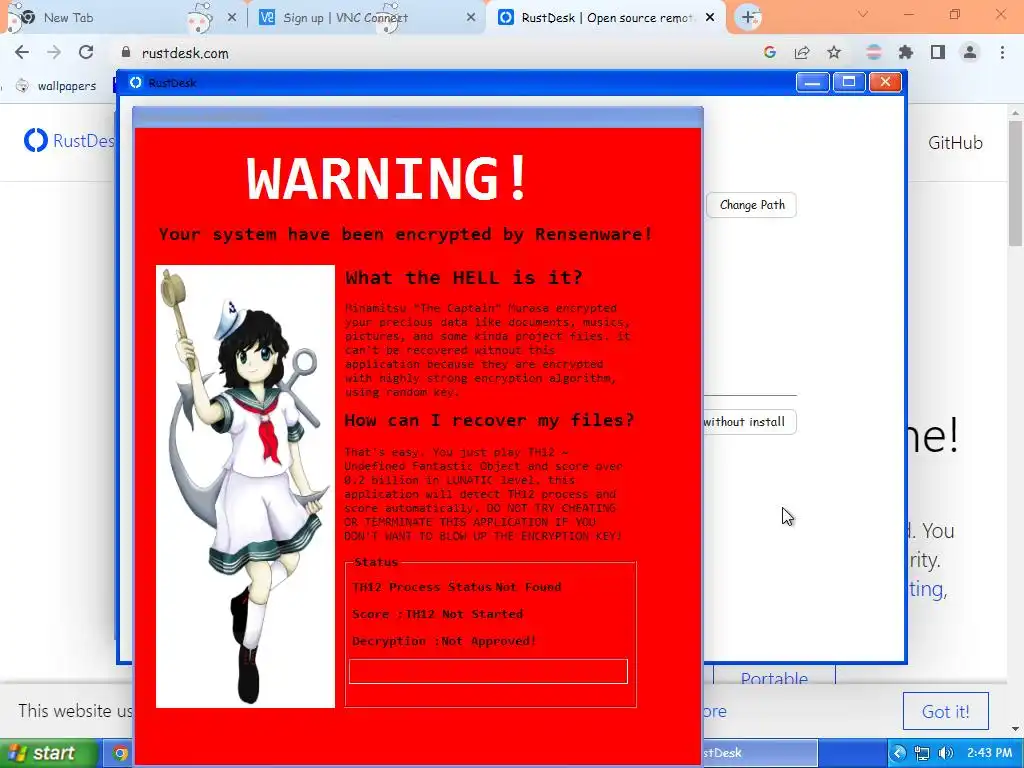Close the RustDesk installer window
Viewport: 1024px width, 768px height.
(x=886, y=82)
